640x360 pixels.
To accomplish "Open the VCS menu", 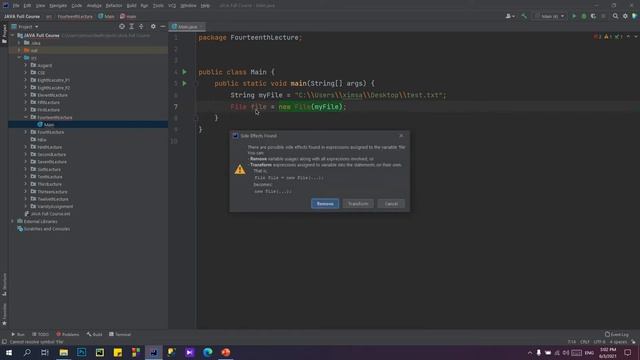I will pyautogui.click(x=172, y=6).
